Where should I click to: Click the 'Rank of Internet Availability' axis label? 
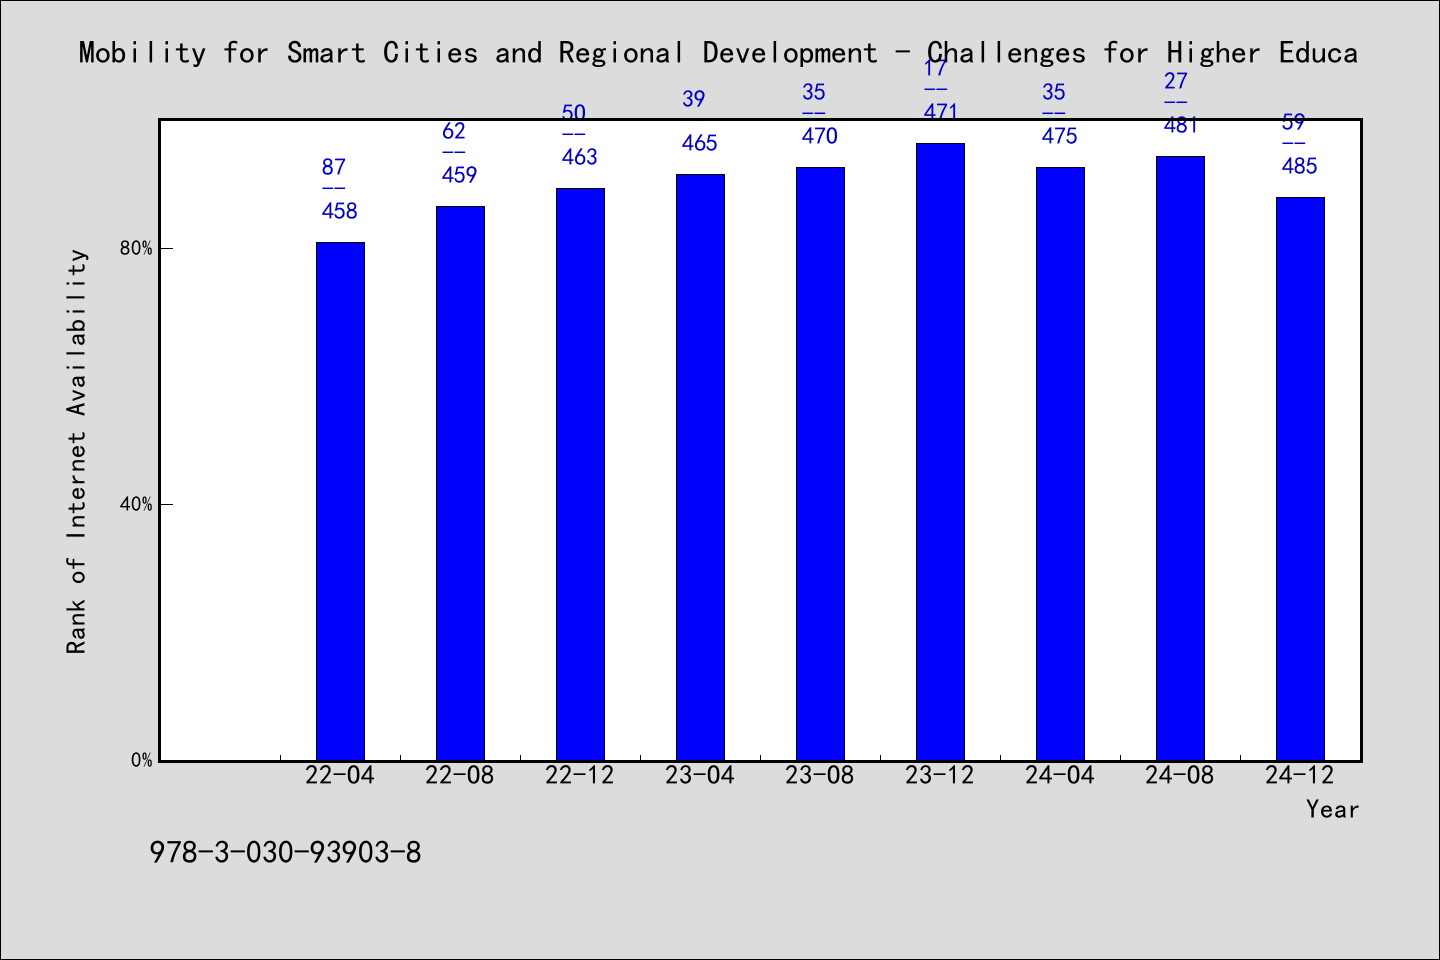(77, 451)
